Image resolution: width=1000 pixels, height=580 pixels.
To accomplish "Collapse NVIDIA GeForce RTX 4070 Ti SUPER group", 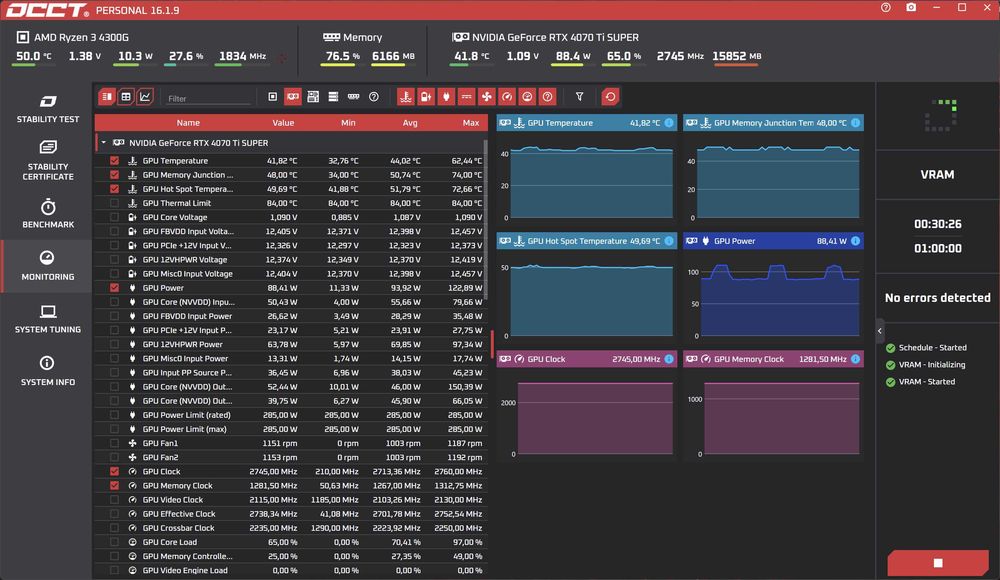I will point(103,143).
